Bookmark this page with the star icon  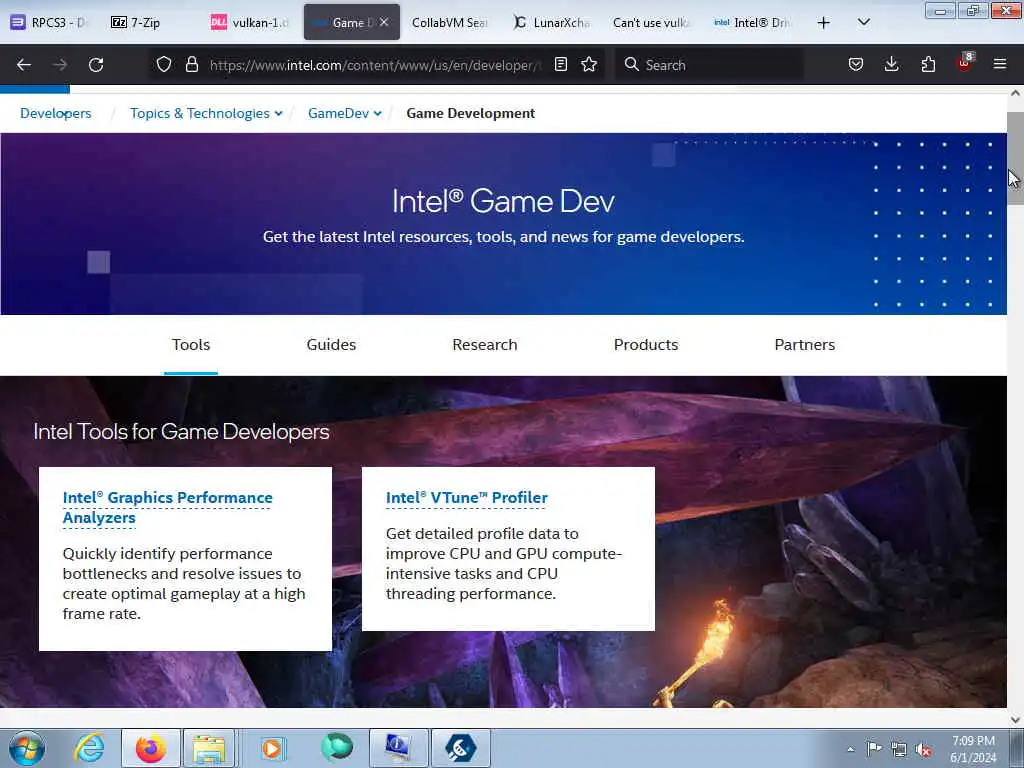[589, 64]
